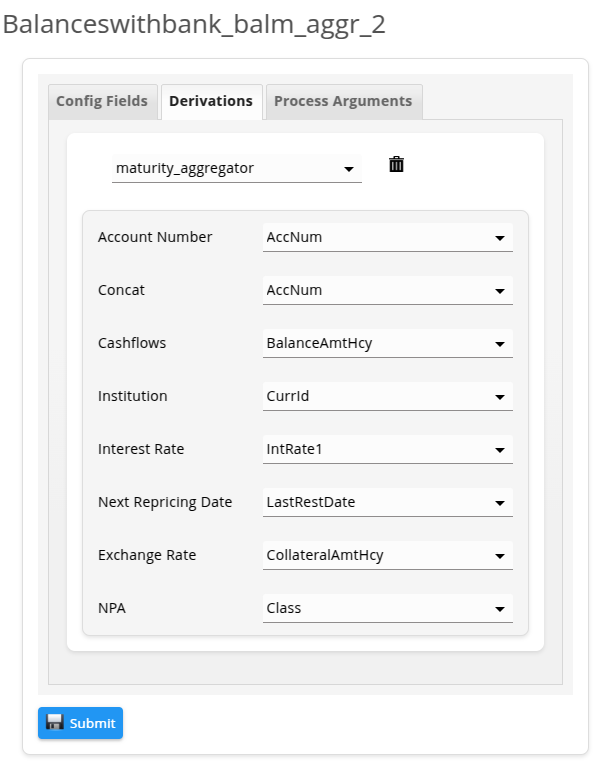Click the Balanceswithbank_balm_aggr_2 page heading
The height and width of the screenshot is (765, 598).
pyautogui.click(x=194, y=24)
